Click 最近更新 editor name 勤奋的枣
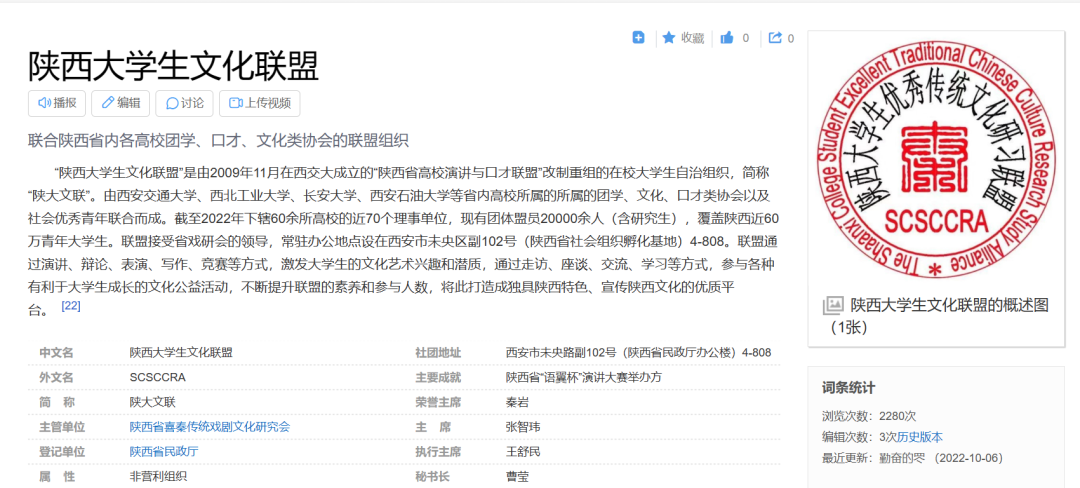The width and height of the screenshot is (1080, 488). [x=902, y=458]
